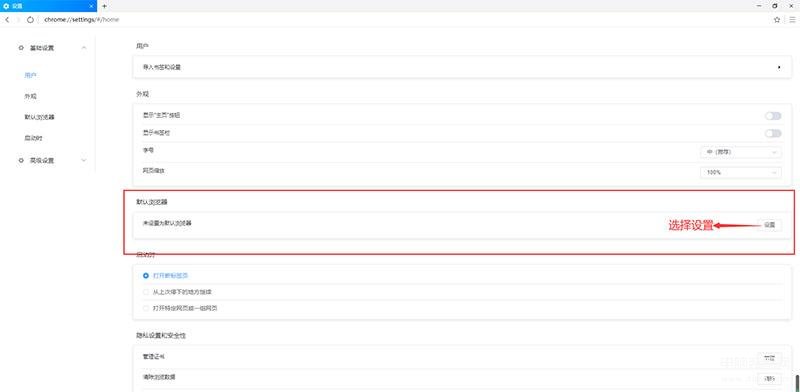Open the 导入书签和设置 row arrow
The image size is (800, 392).
[x=779, y=67]
